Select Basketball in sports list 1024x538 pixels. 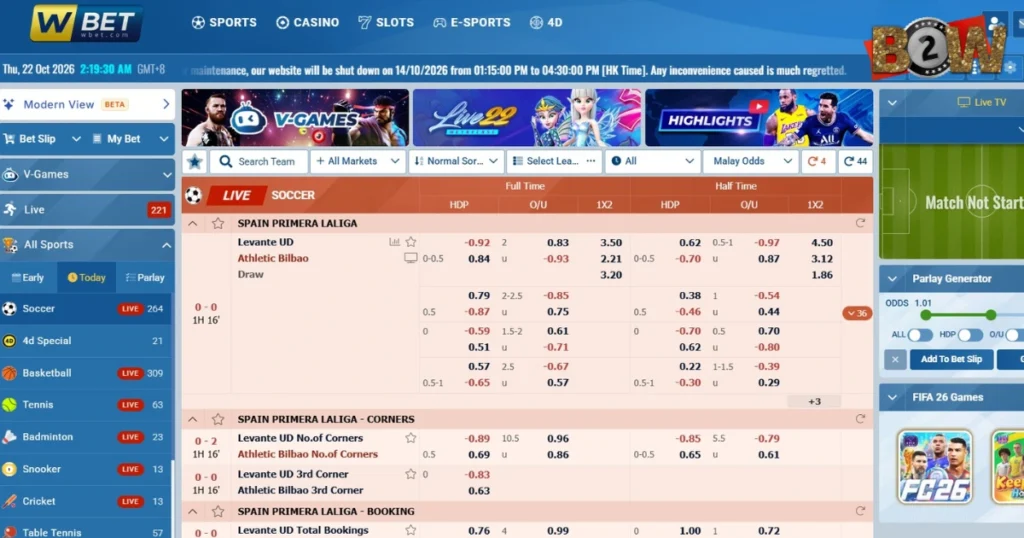[x=86, y=373]
